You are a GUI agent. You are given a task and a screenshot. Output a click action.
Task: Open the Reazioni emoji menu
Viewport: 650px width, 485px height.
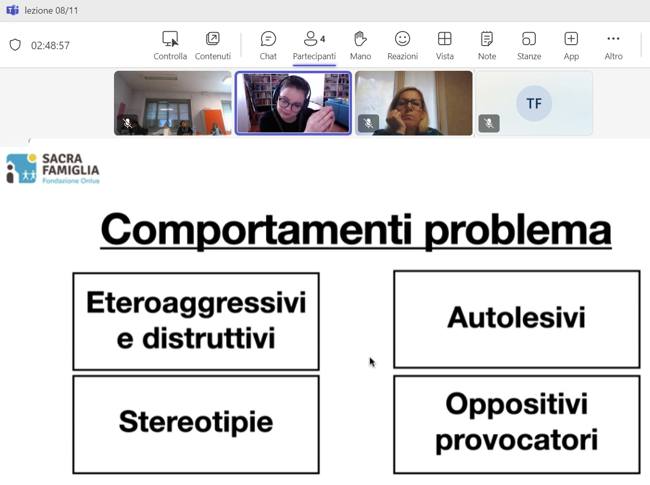pyautogui.click(x=403, y=45)
